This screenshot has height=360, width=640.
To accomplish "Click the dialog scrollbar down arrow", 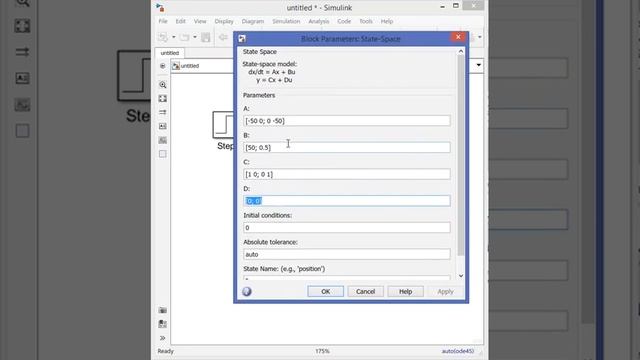I will pos(461,276).
